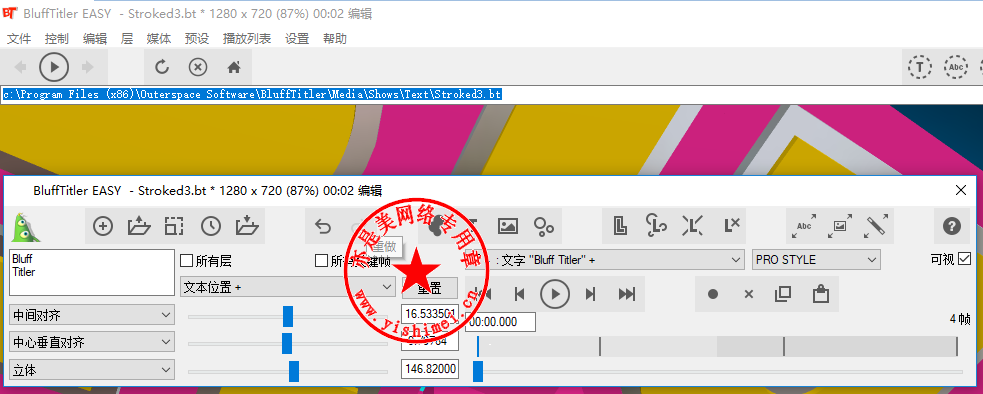Click the clipboard paste key icon
983x394 pixels.
pos(819,294)
